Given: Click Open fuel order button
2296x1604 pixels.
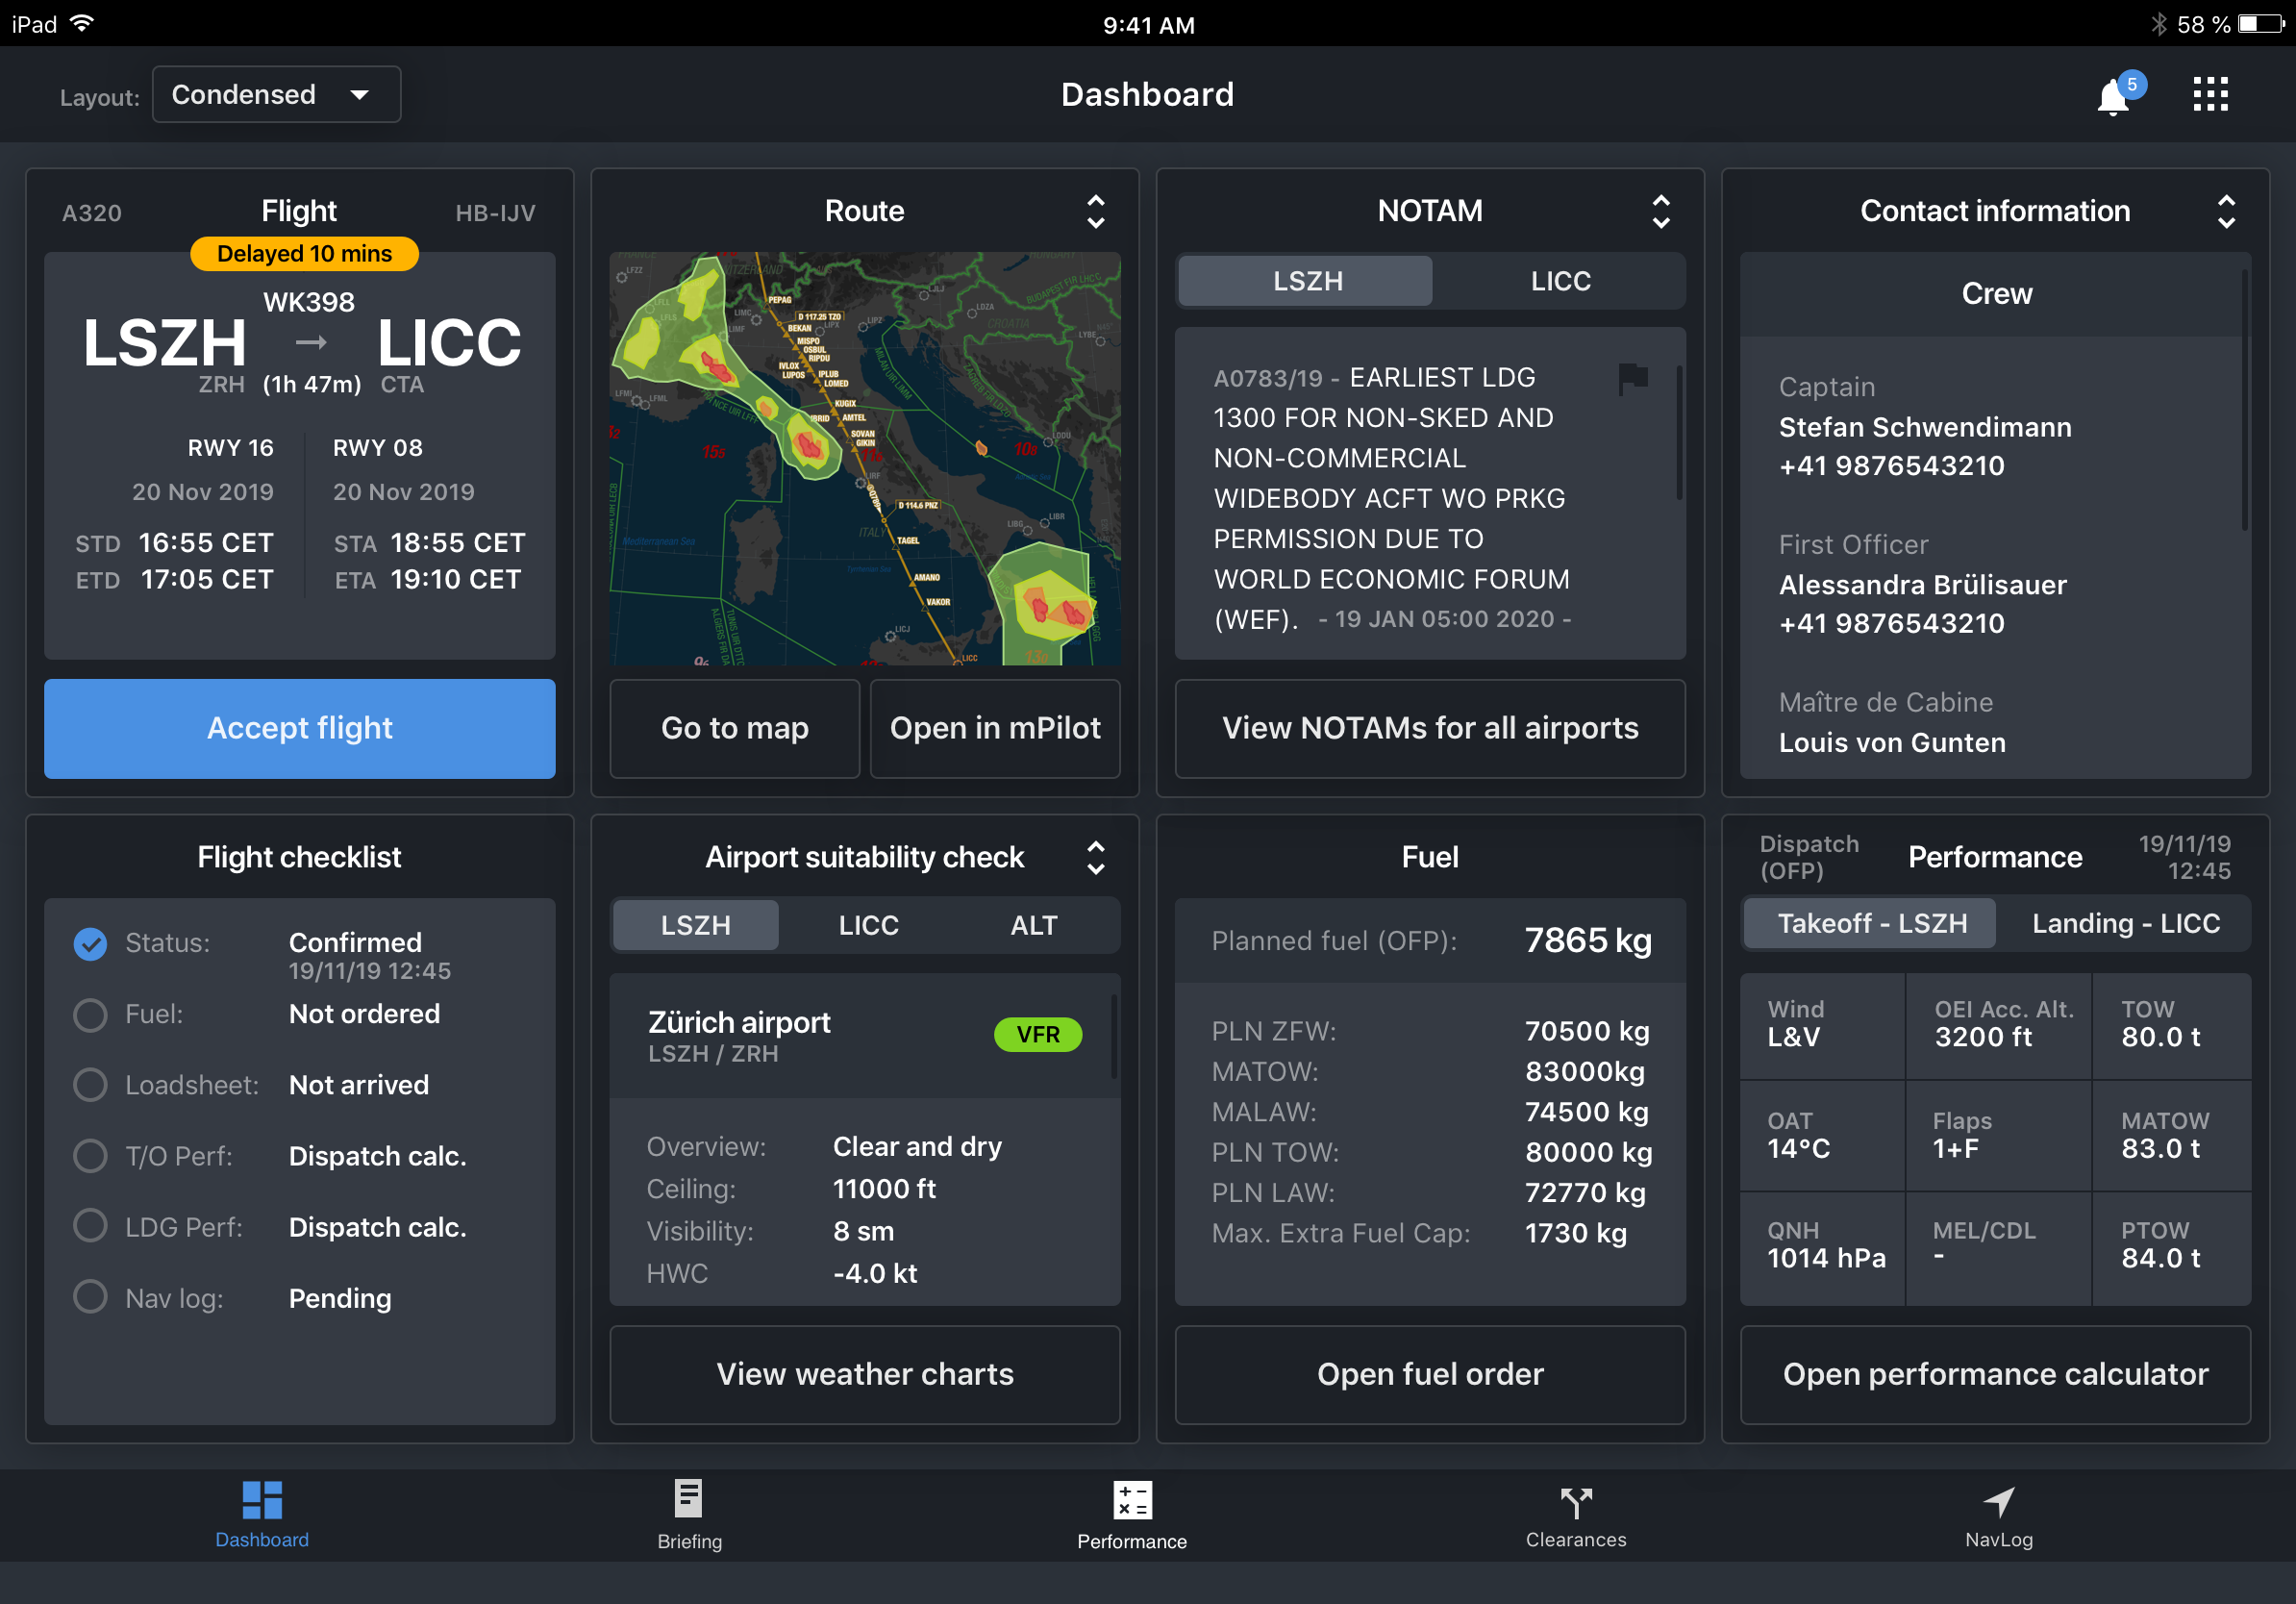Looking at the screenshot, I should [1429, 1374].
